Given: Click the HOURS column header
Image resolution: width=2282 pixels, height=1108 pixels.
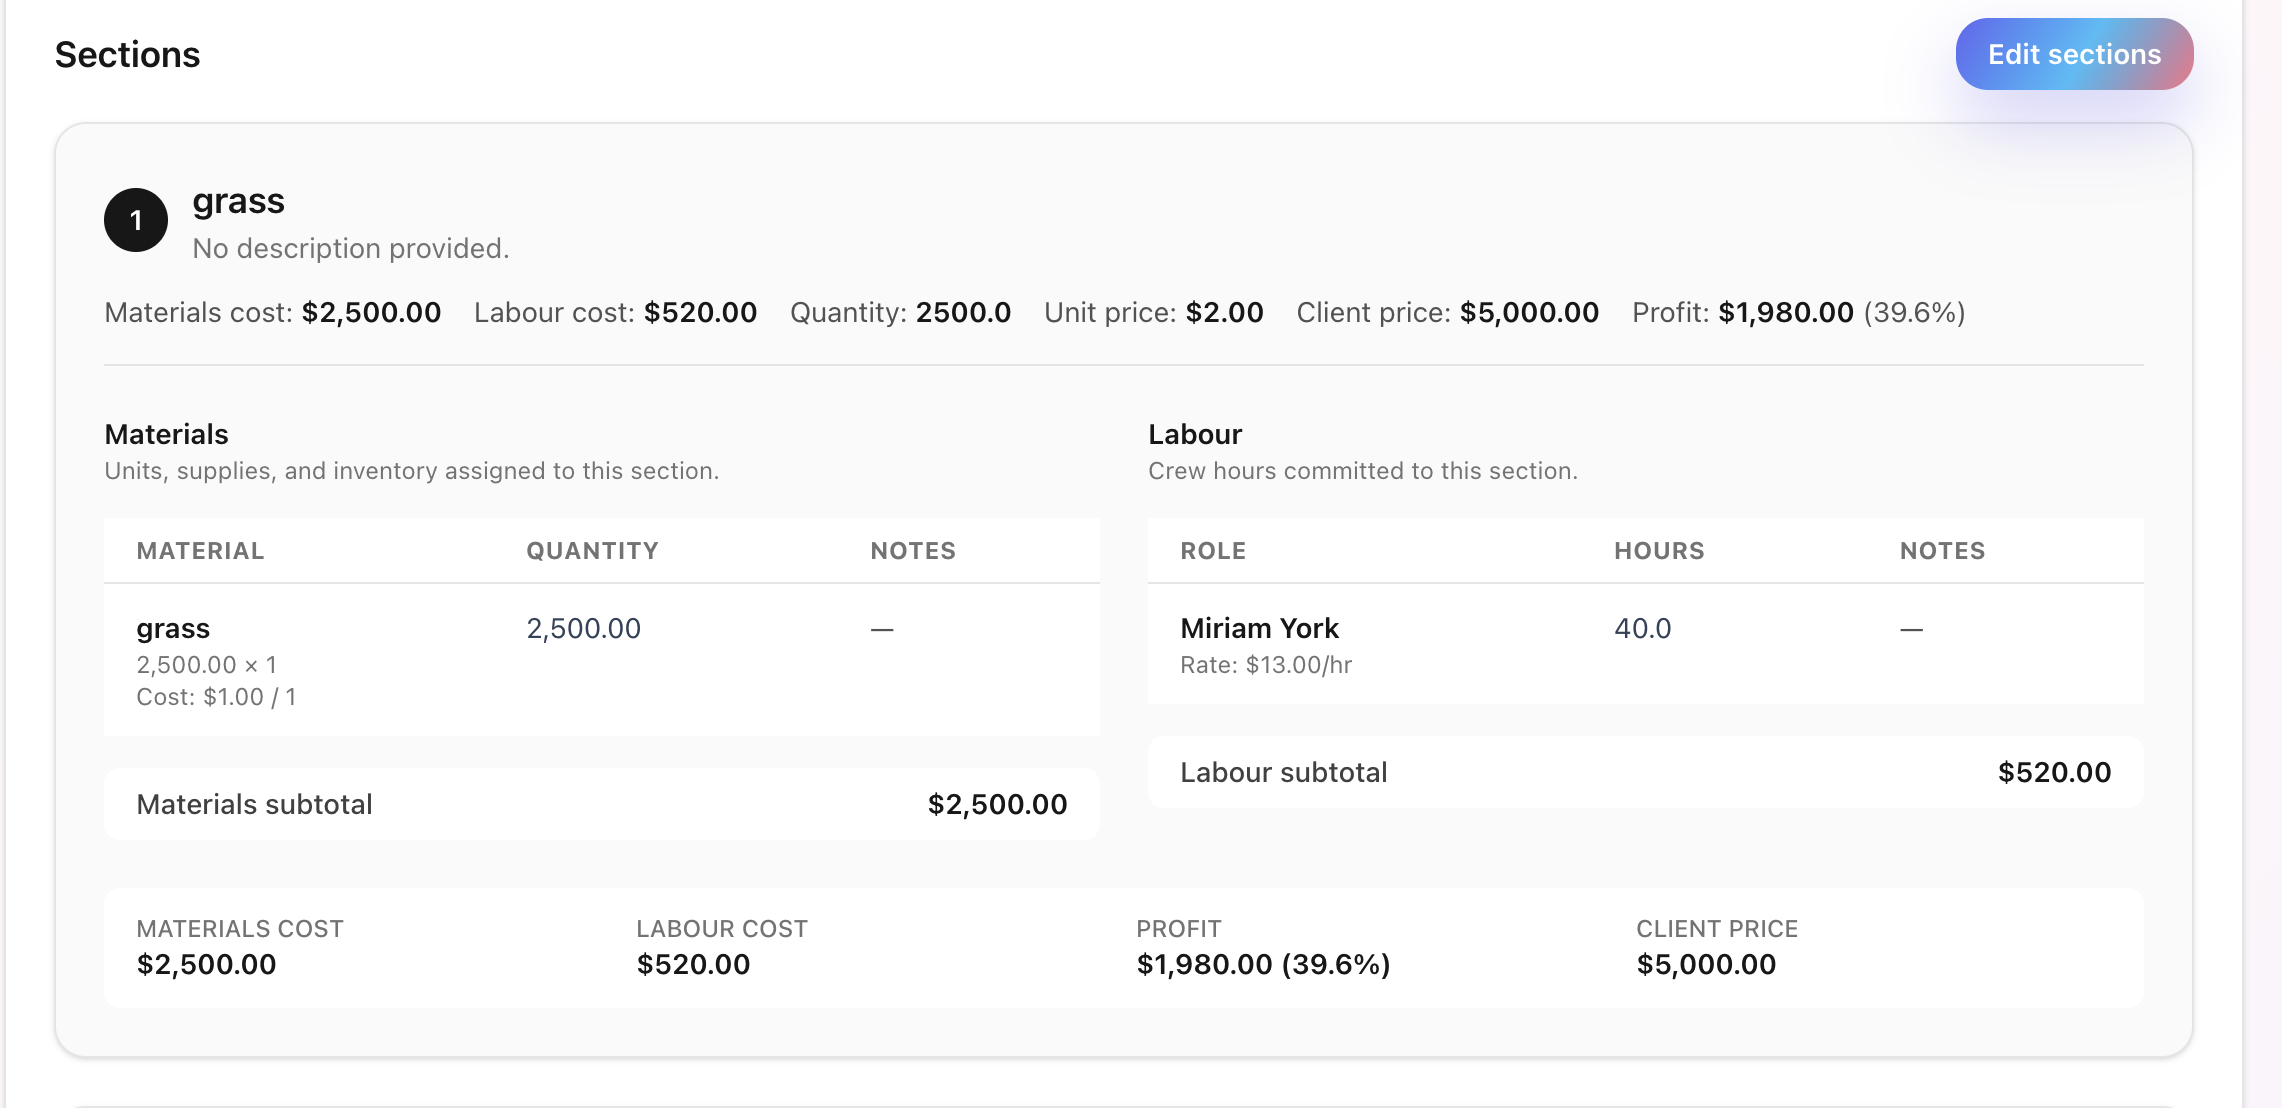Looking at the screenshot, I should point(1659,550).
